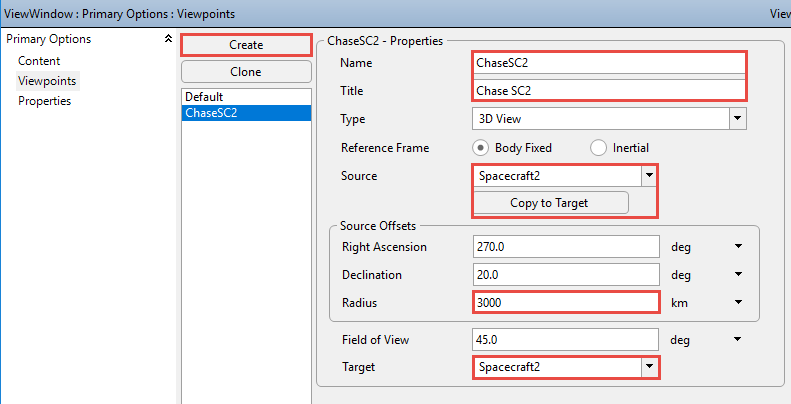Screen dimensions: 791x404
Task: Click the Name field containing ChaseSC2
Action: [x=609, y=63]
